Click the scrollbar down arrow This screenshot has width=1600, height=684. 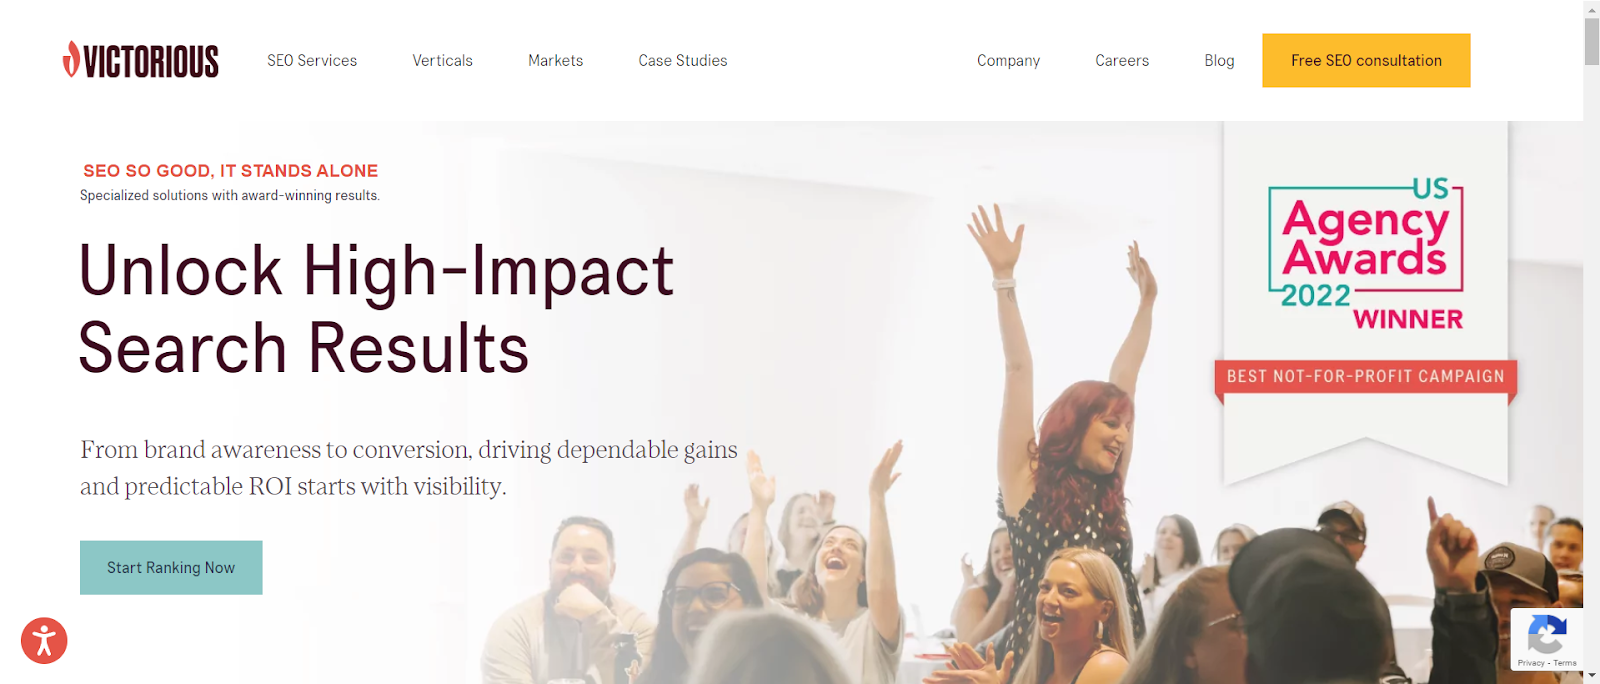pyautogui.click(x=1591, y=676)
